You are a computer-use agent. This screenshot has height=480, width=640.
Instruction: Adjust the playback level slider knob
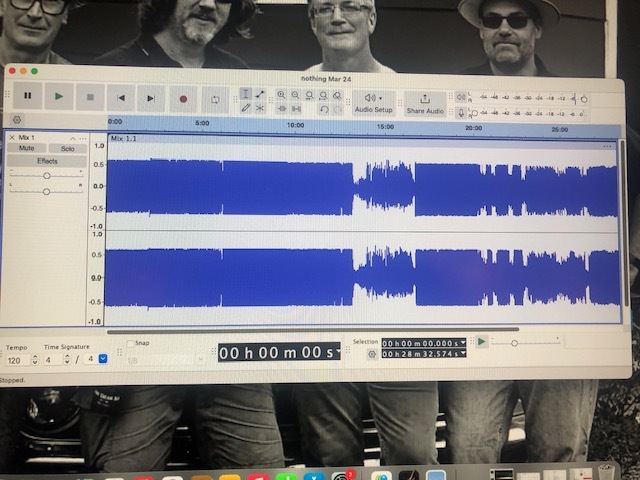point(584,100)
